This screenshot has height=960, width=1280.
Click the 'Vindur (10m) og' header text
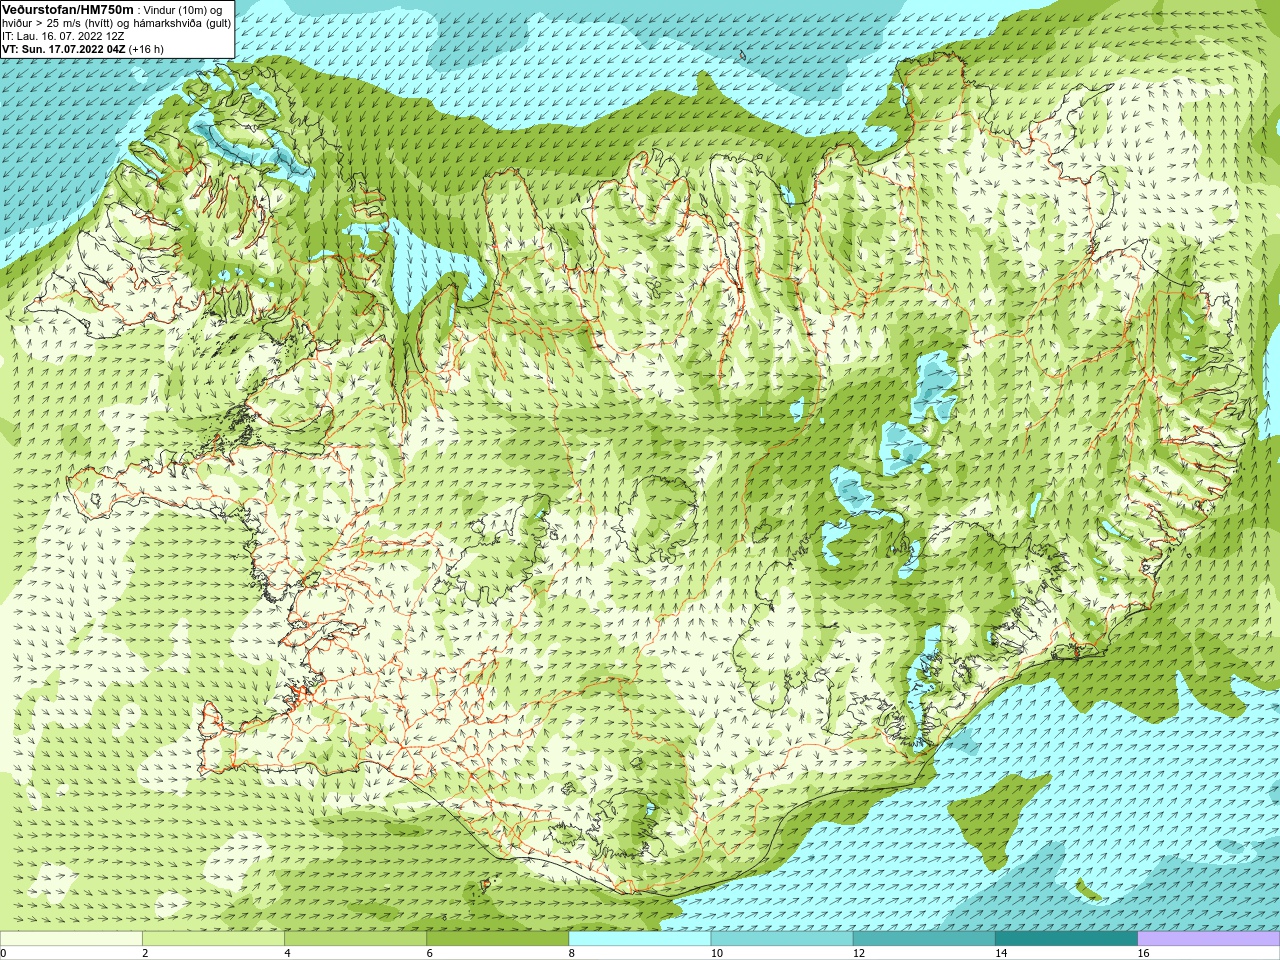tap(184, 10)
